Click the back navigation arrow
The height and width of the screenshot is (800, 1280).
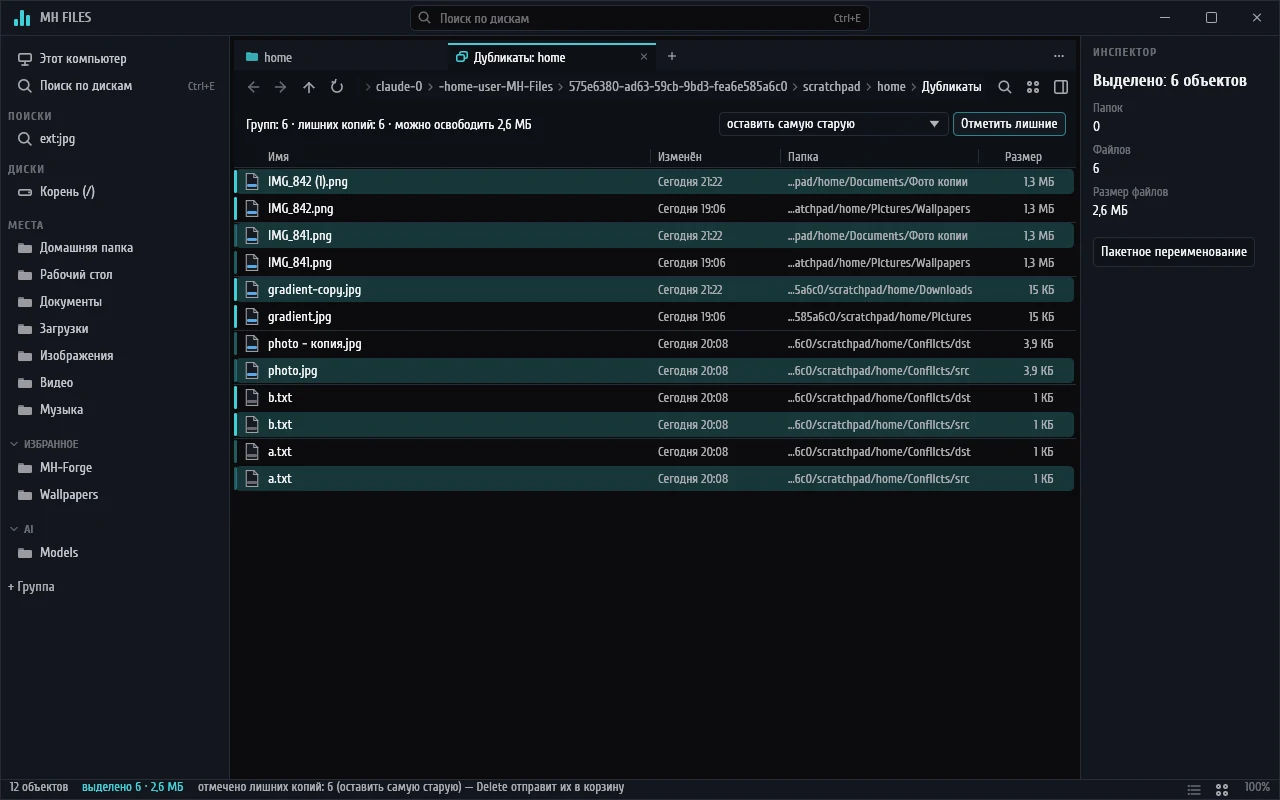pos(253,87)
